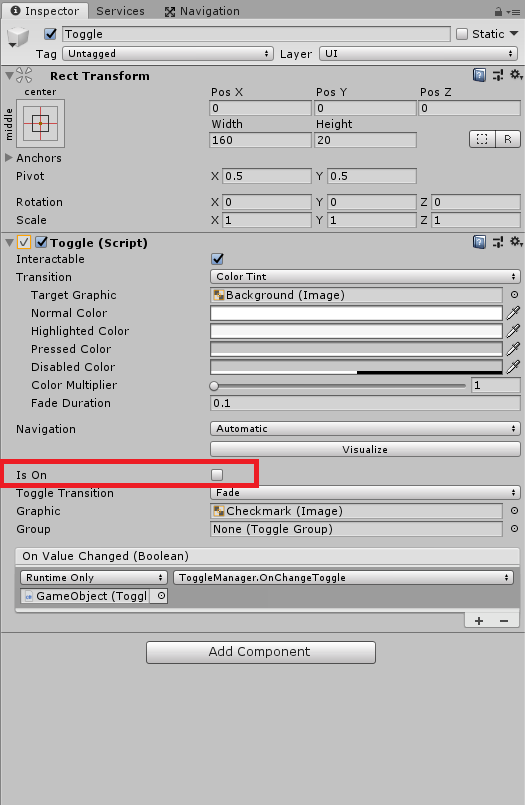Viewport: 525px width, 805px height.
Task: Open Toggle Script help reference icon
Action: pyautogui.click(x=479, y=242)
